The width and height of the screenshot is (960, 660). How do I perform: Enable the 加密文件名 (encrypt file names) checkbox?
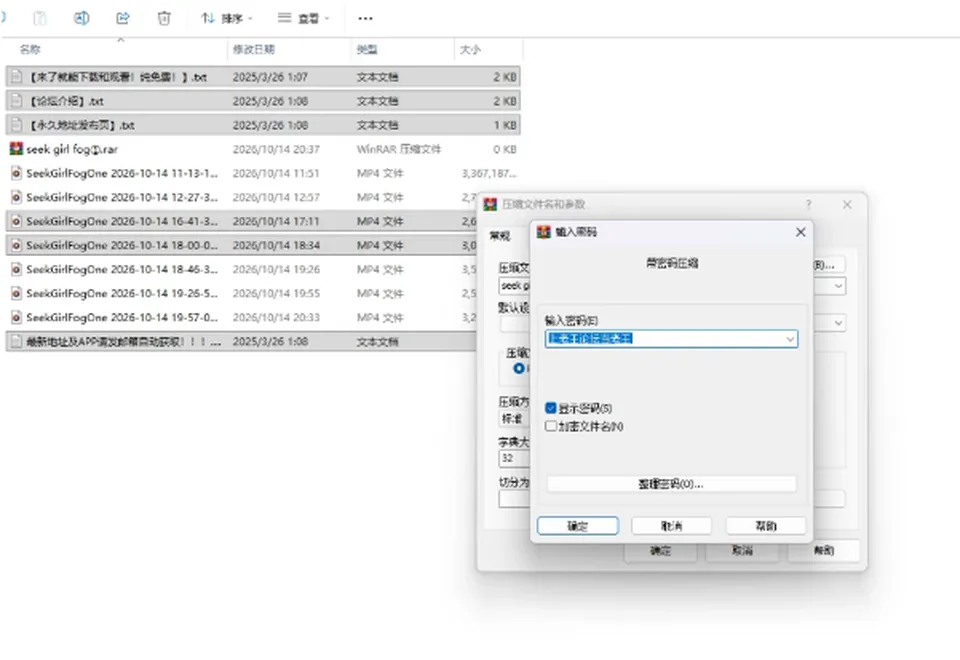pos(550,426)
